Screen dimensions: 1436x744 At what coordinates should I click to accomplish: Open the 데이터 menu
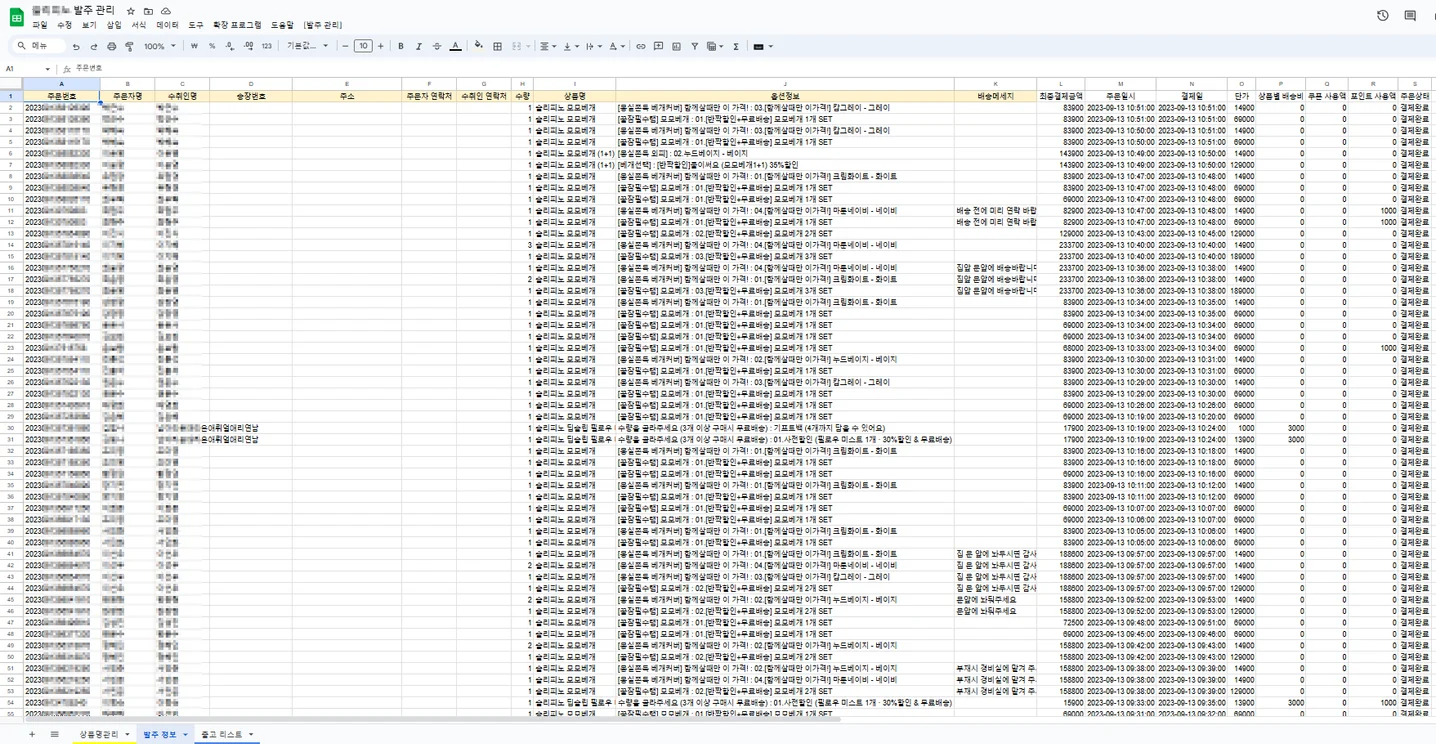(x=167, y=25)
